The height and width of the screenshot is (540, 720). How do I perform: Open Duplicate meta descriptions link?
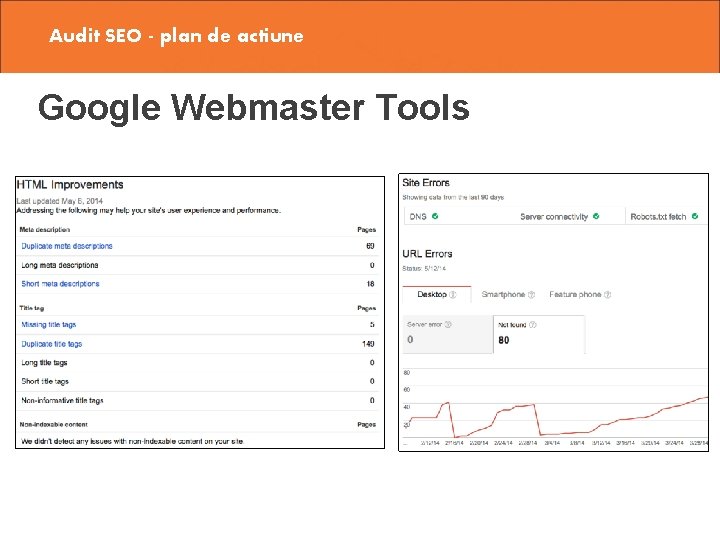coord(67,246)
